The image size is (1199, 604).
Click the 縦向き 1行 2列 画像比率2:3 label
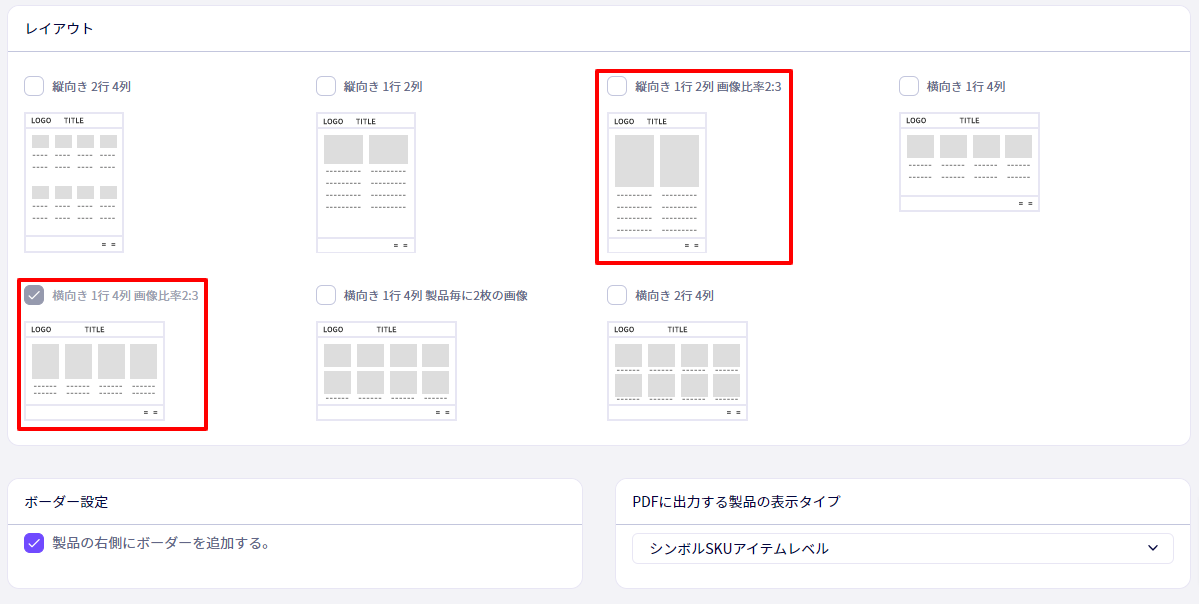pyautogui.click(x=708, y=87)
